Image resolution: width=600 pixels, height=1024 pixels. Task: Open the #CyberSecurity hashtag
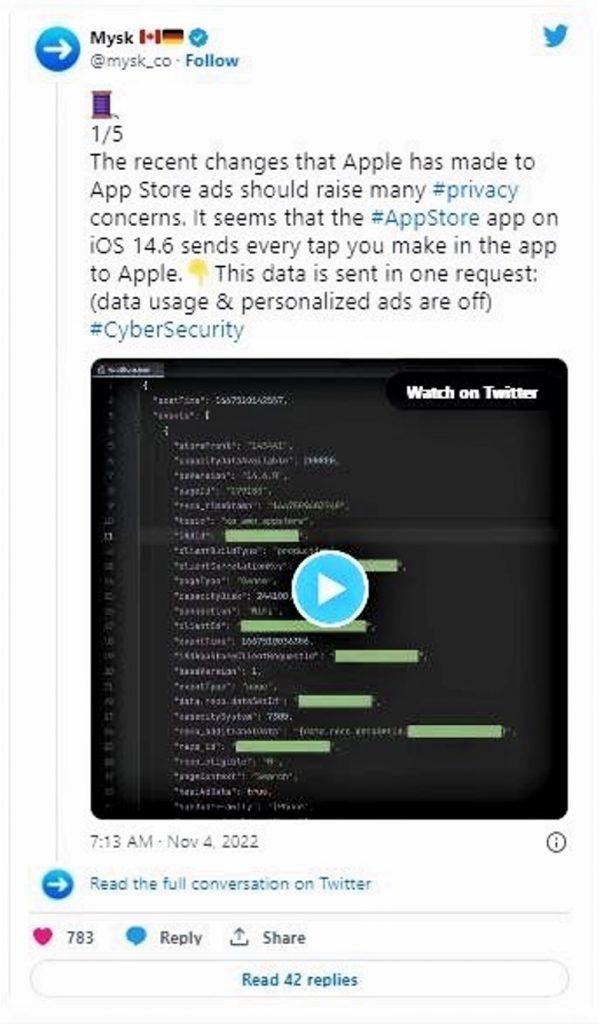pos(166,330)
